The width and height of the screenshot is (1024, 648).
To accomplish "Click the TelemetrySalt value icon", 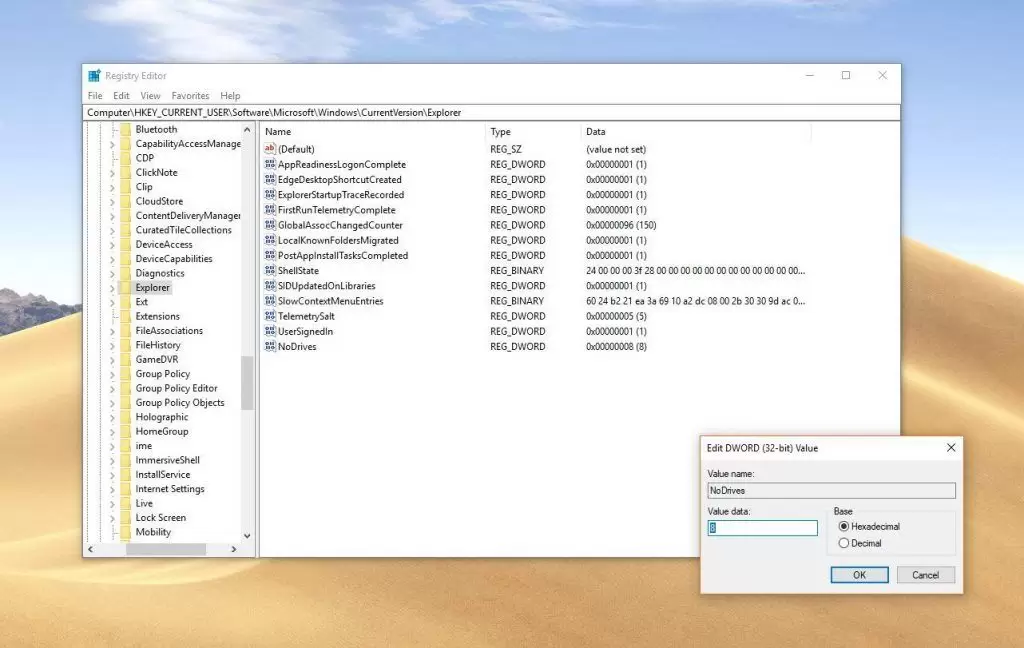I will pyautogui.click(x=270, y=316).
